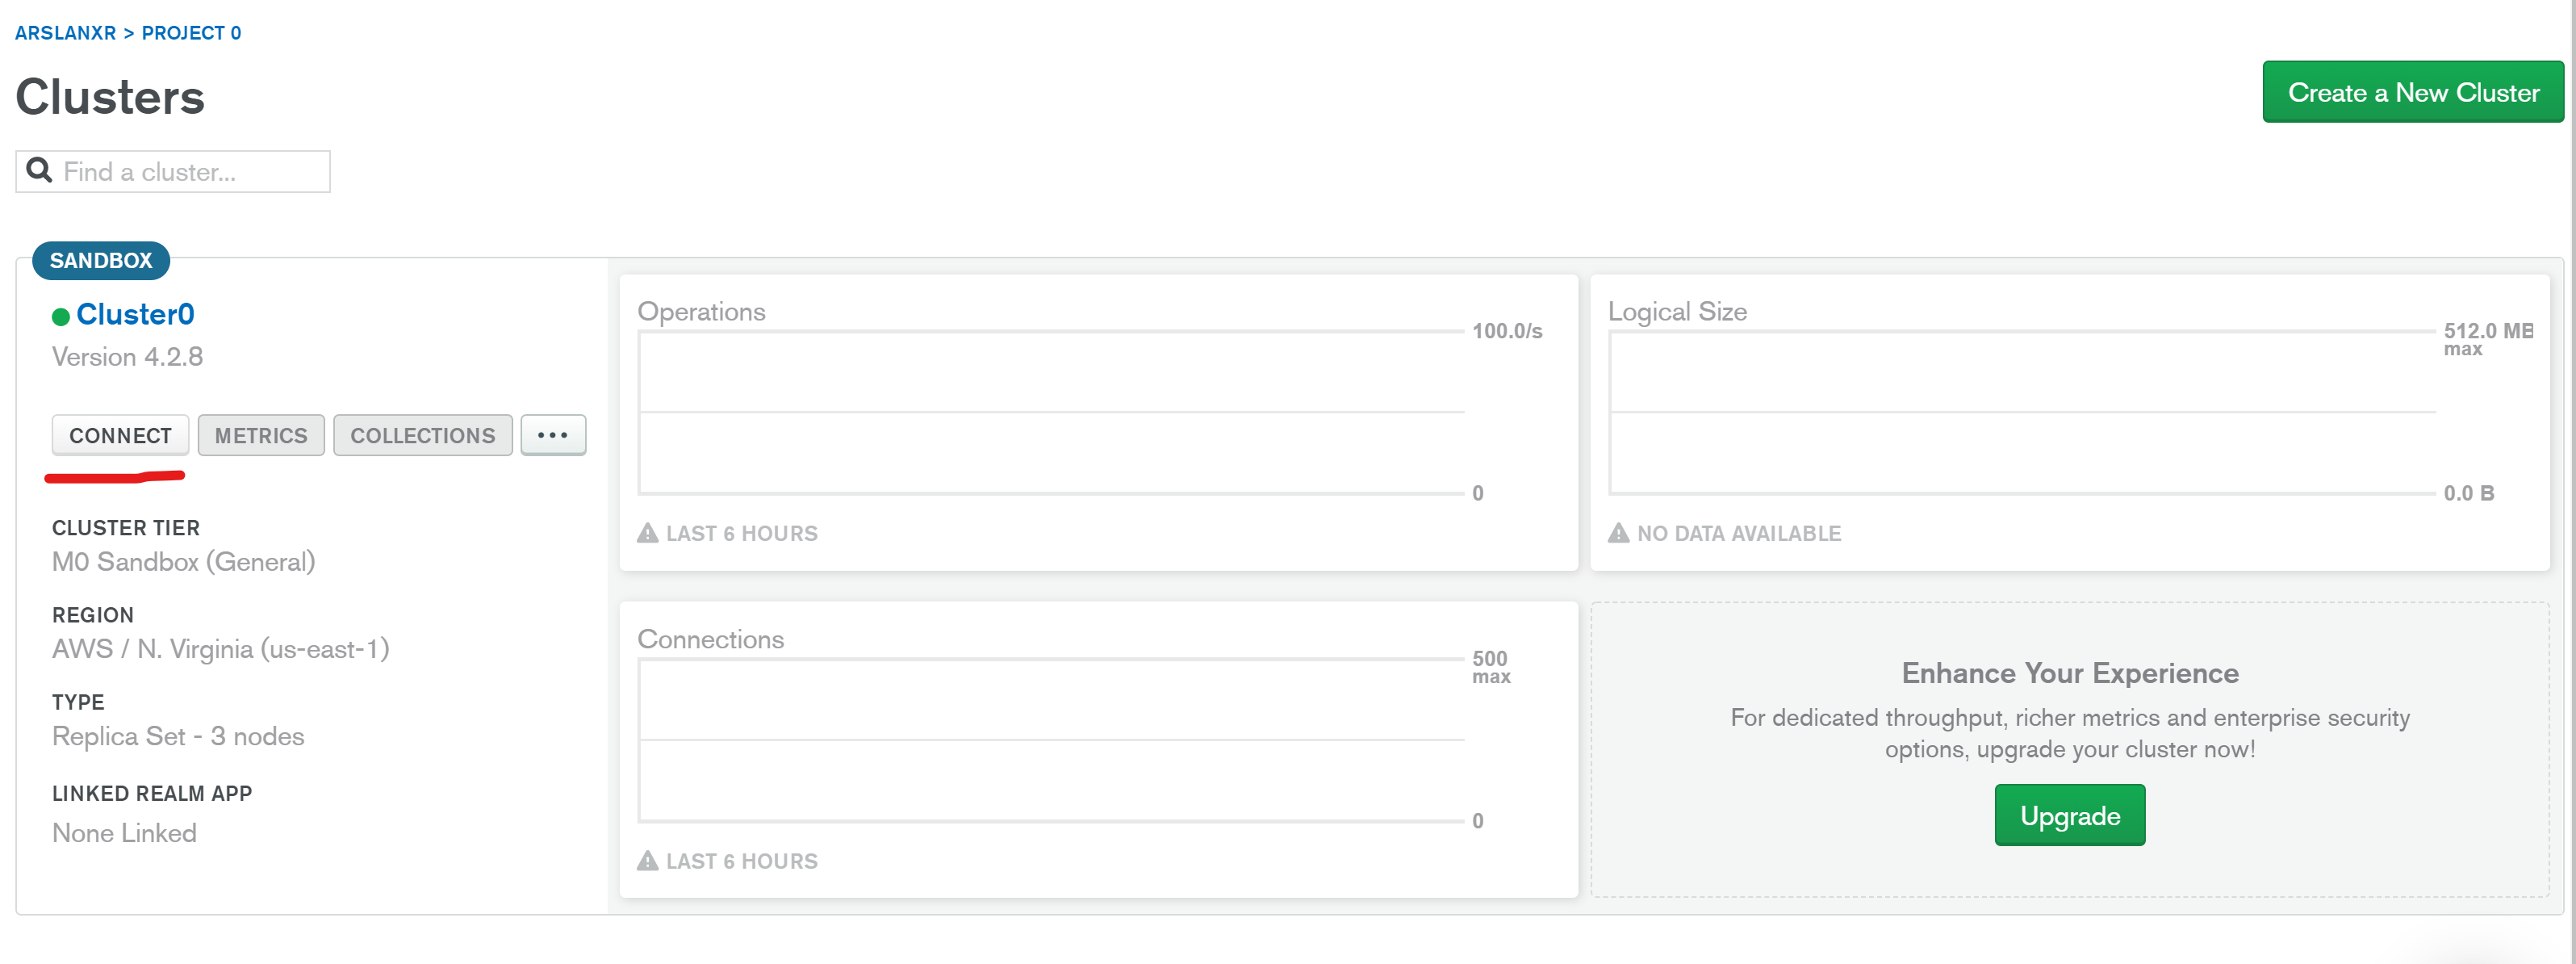
Task: Click warning icon beside NO DATA AVAILABLE
Action: tap(1618, 533)
